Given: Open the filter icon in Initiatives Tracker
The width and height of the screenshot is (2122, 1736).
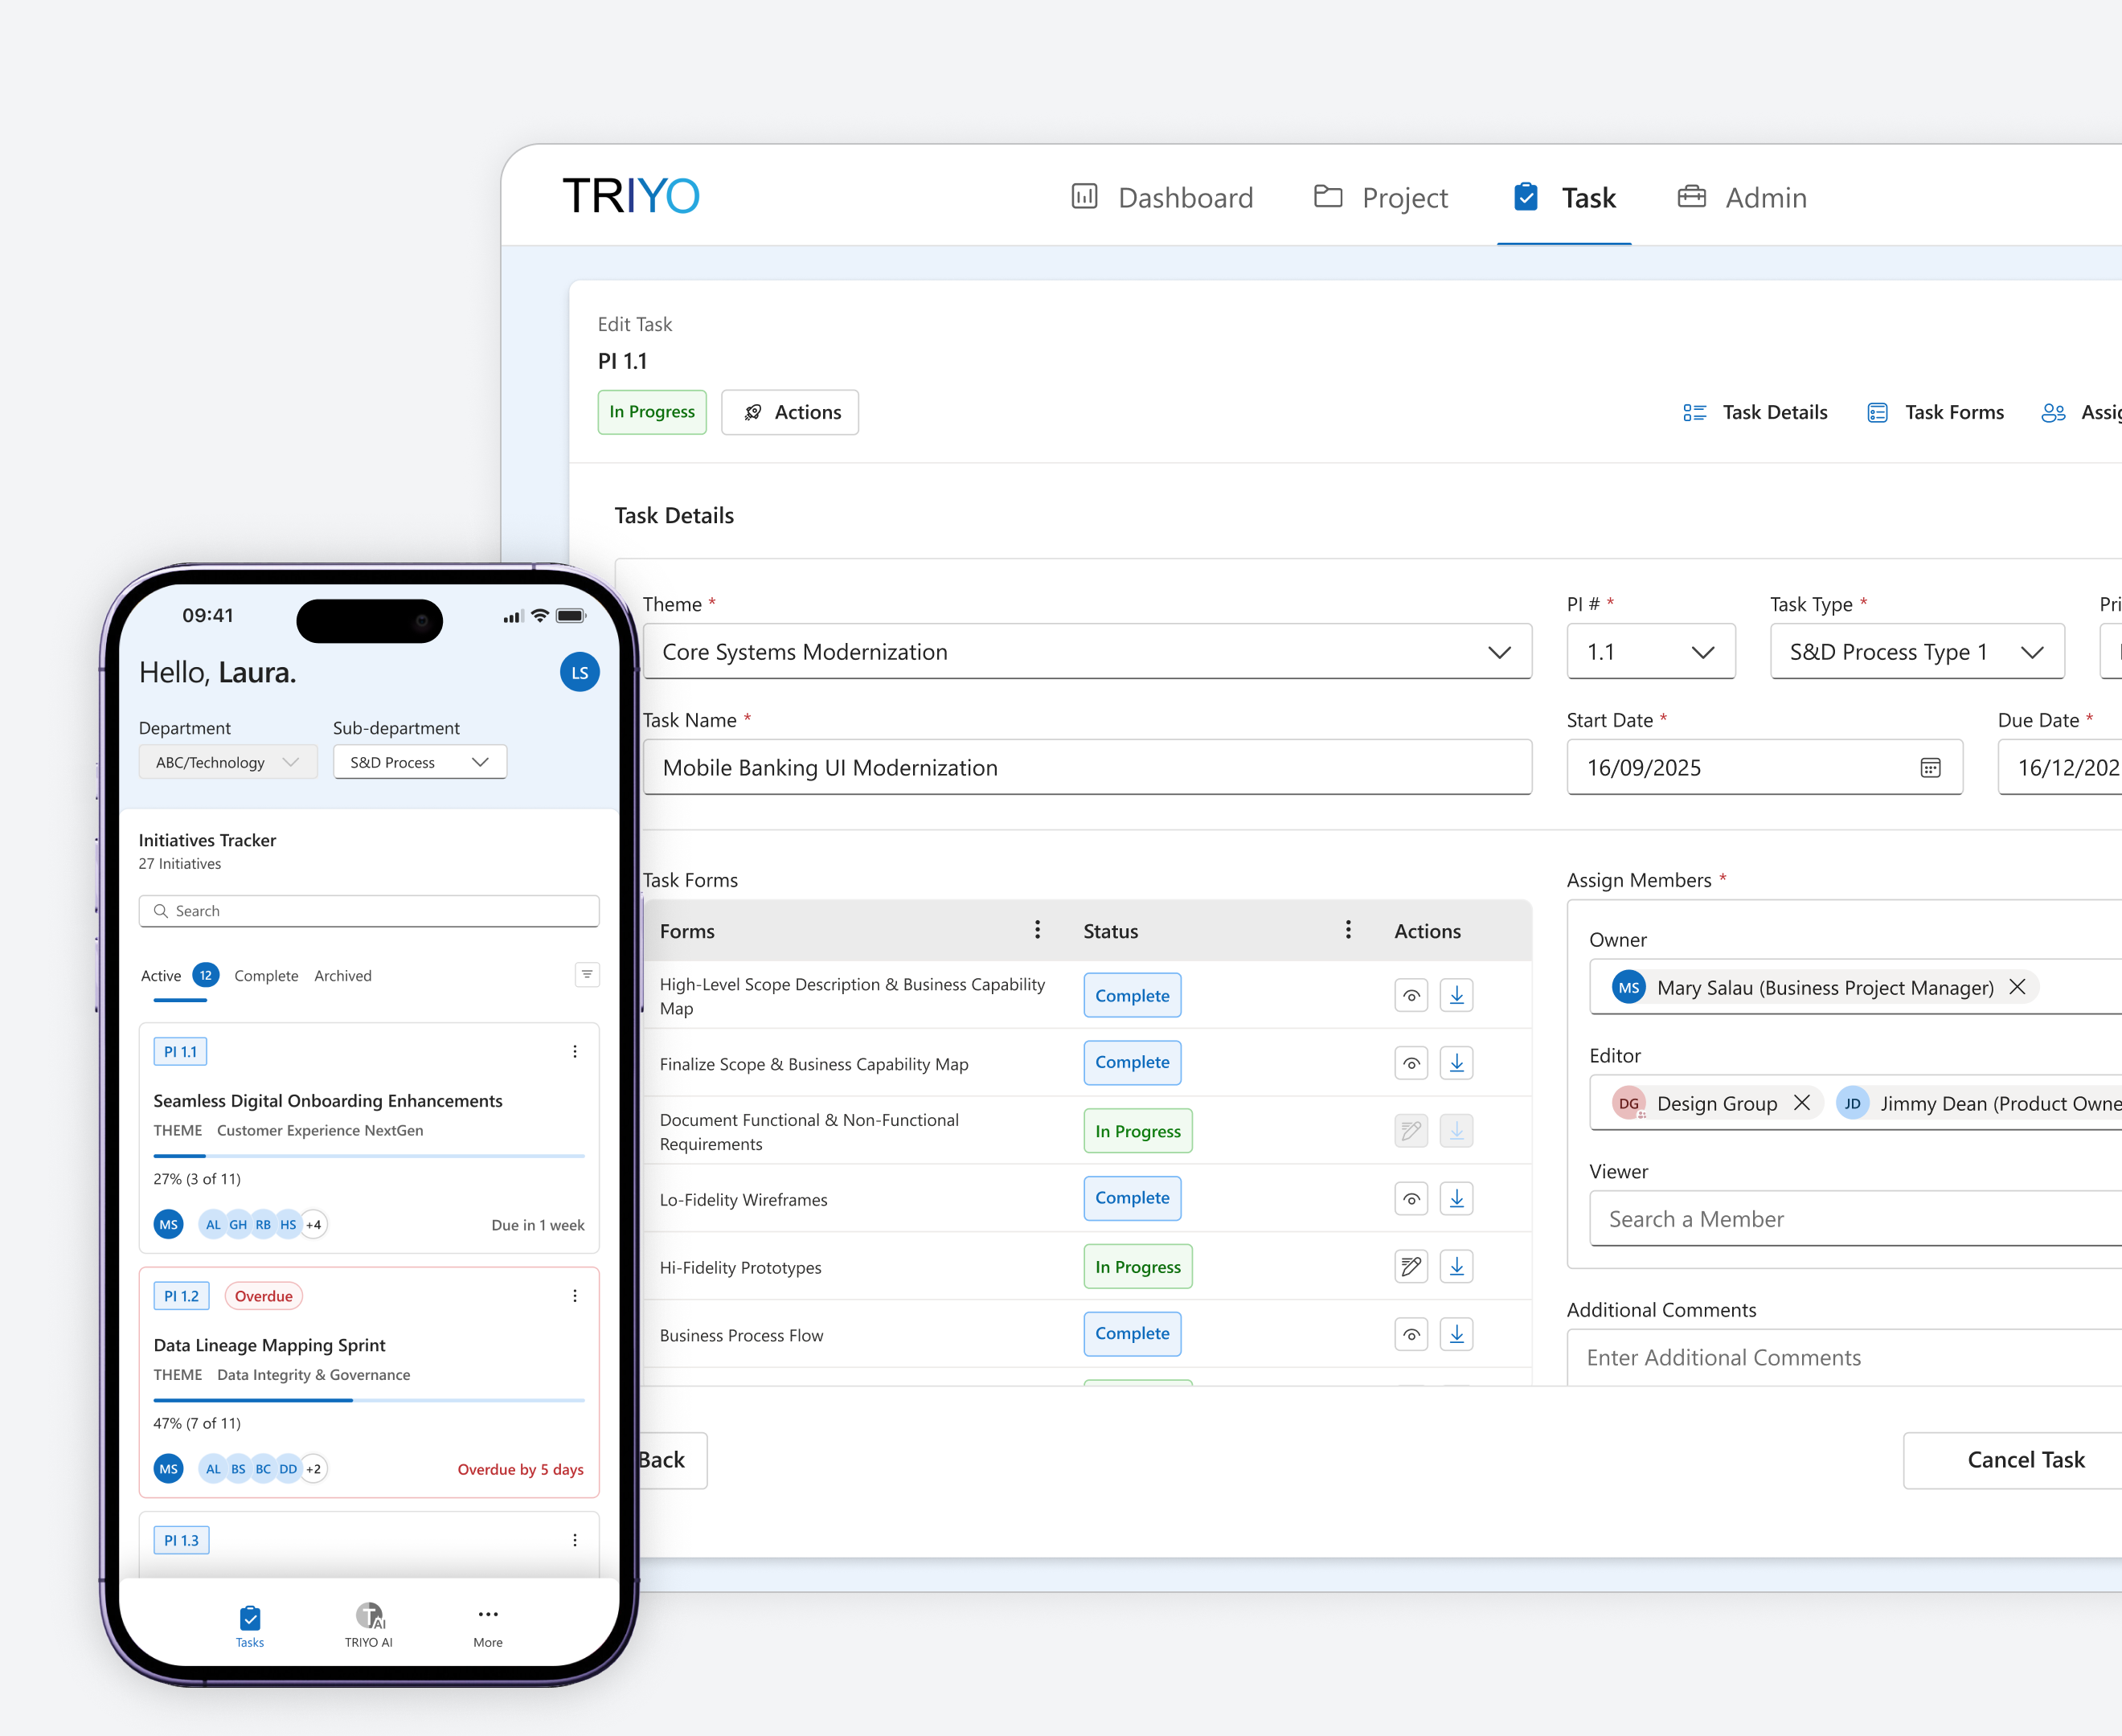Looking at the screenshot, I should [x=586, y=974].
